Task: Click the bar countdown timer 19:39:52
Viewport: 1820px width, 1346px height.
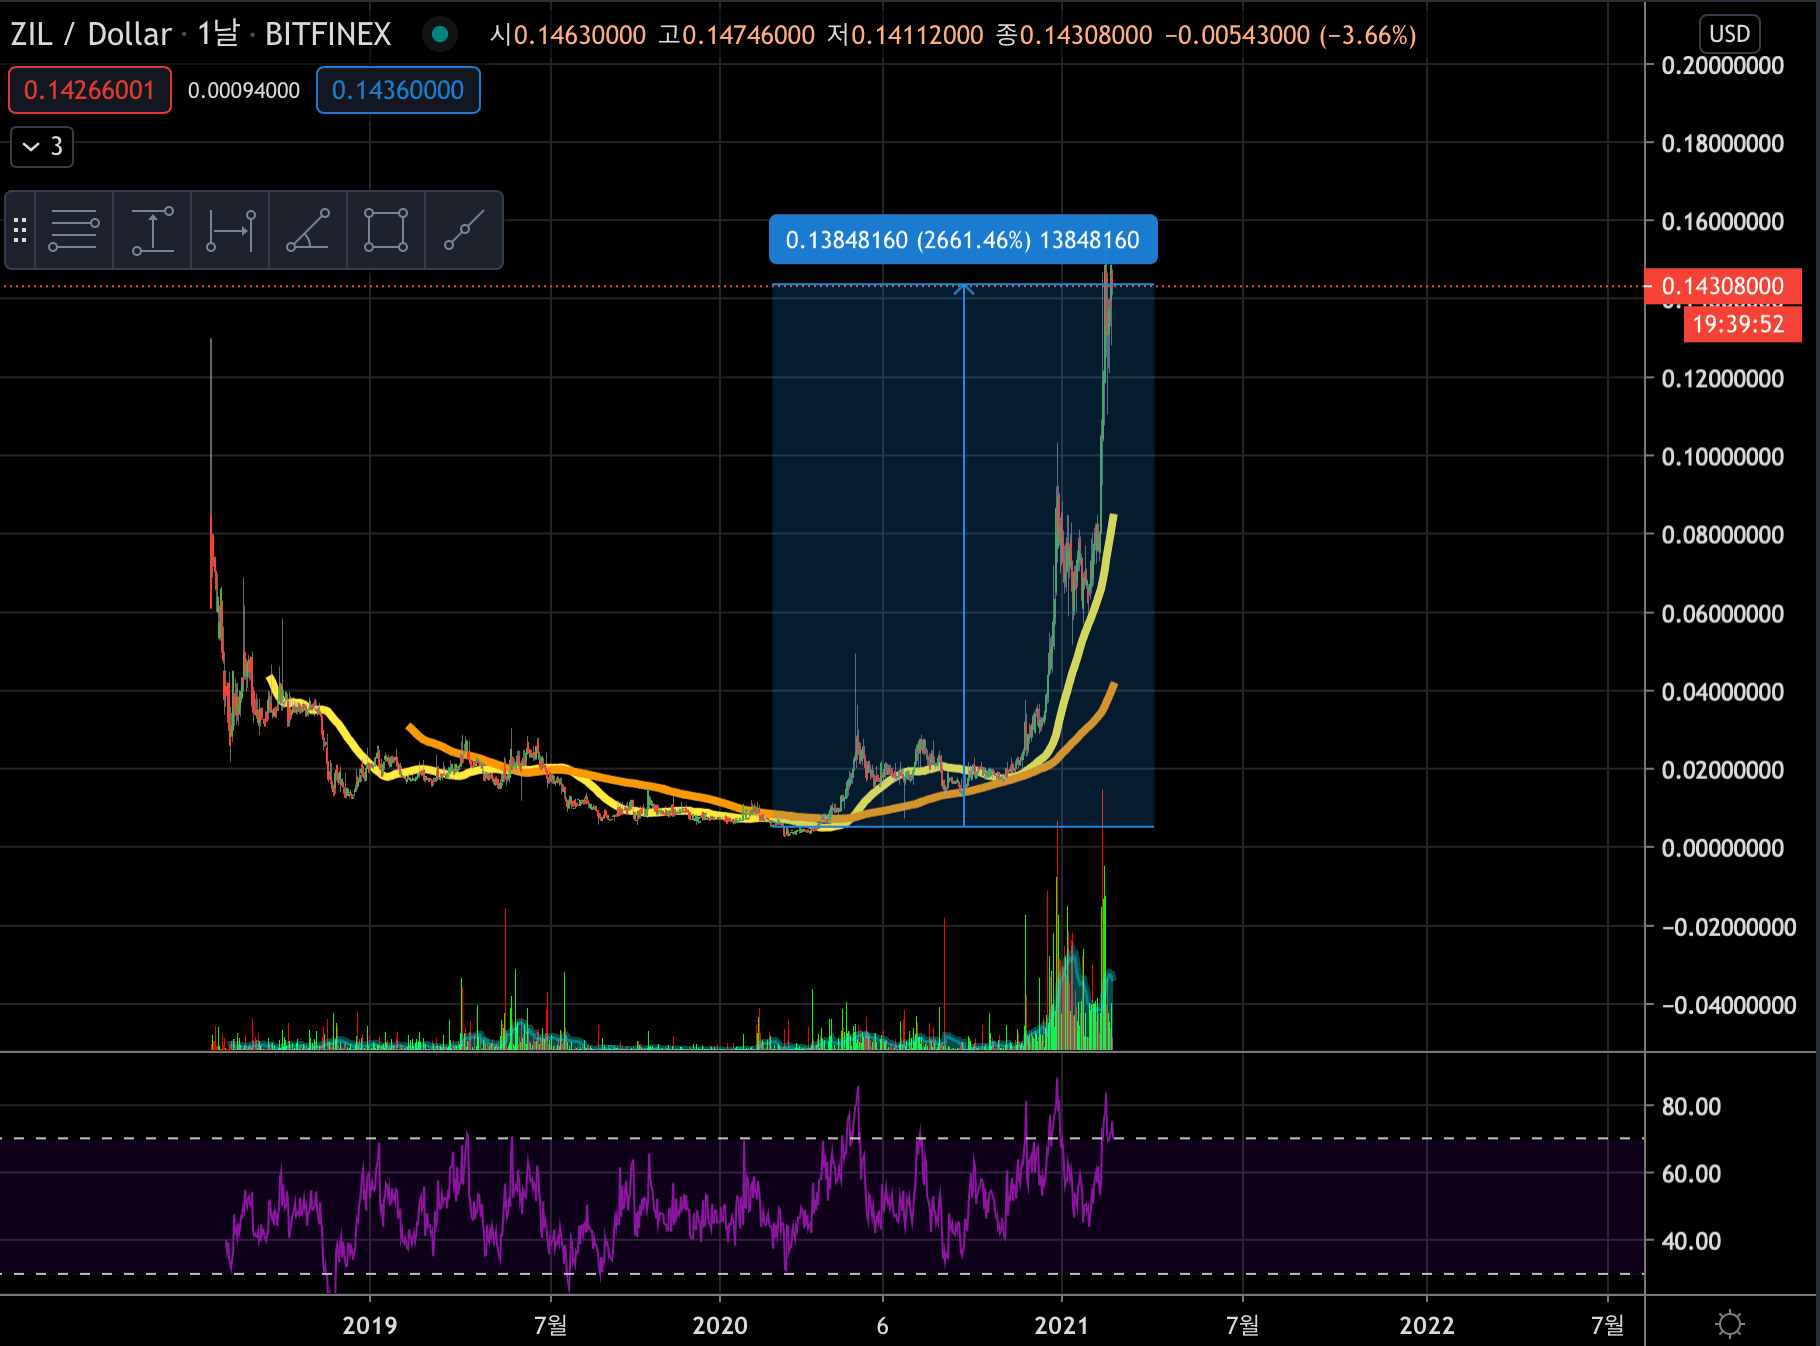Action: (x=1742, y=324)
